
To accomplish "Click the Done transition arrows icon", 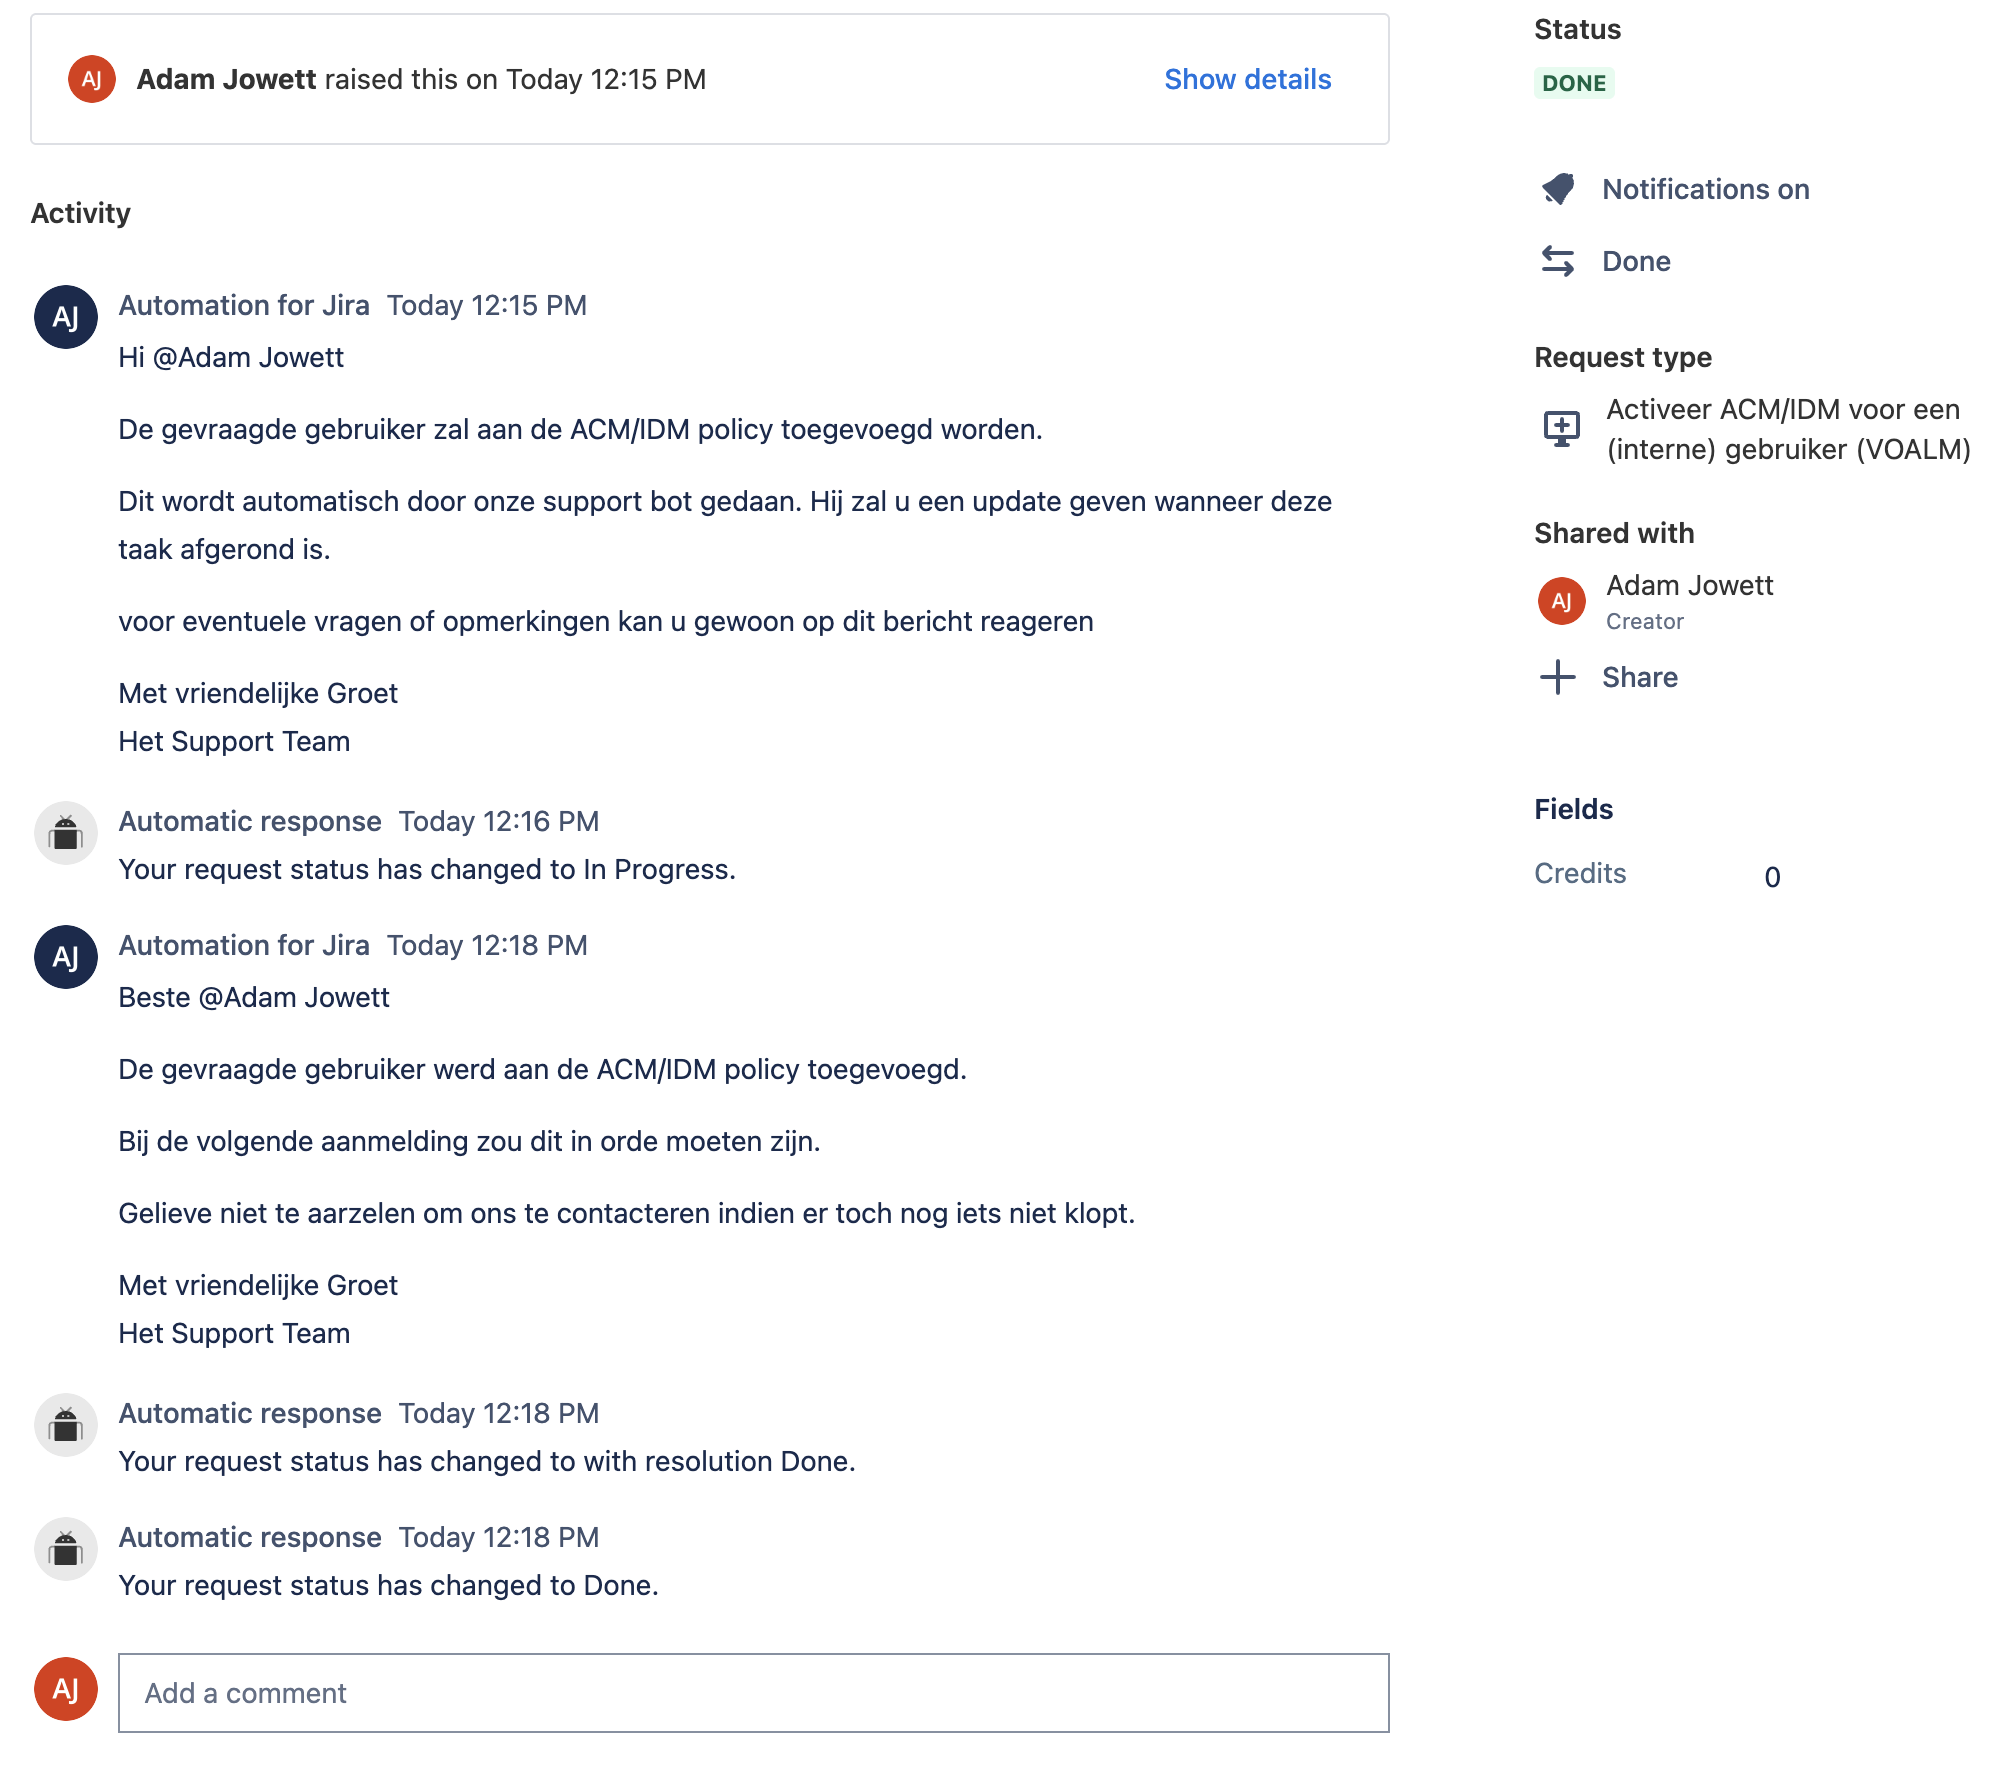I will click(1558, 261).
